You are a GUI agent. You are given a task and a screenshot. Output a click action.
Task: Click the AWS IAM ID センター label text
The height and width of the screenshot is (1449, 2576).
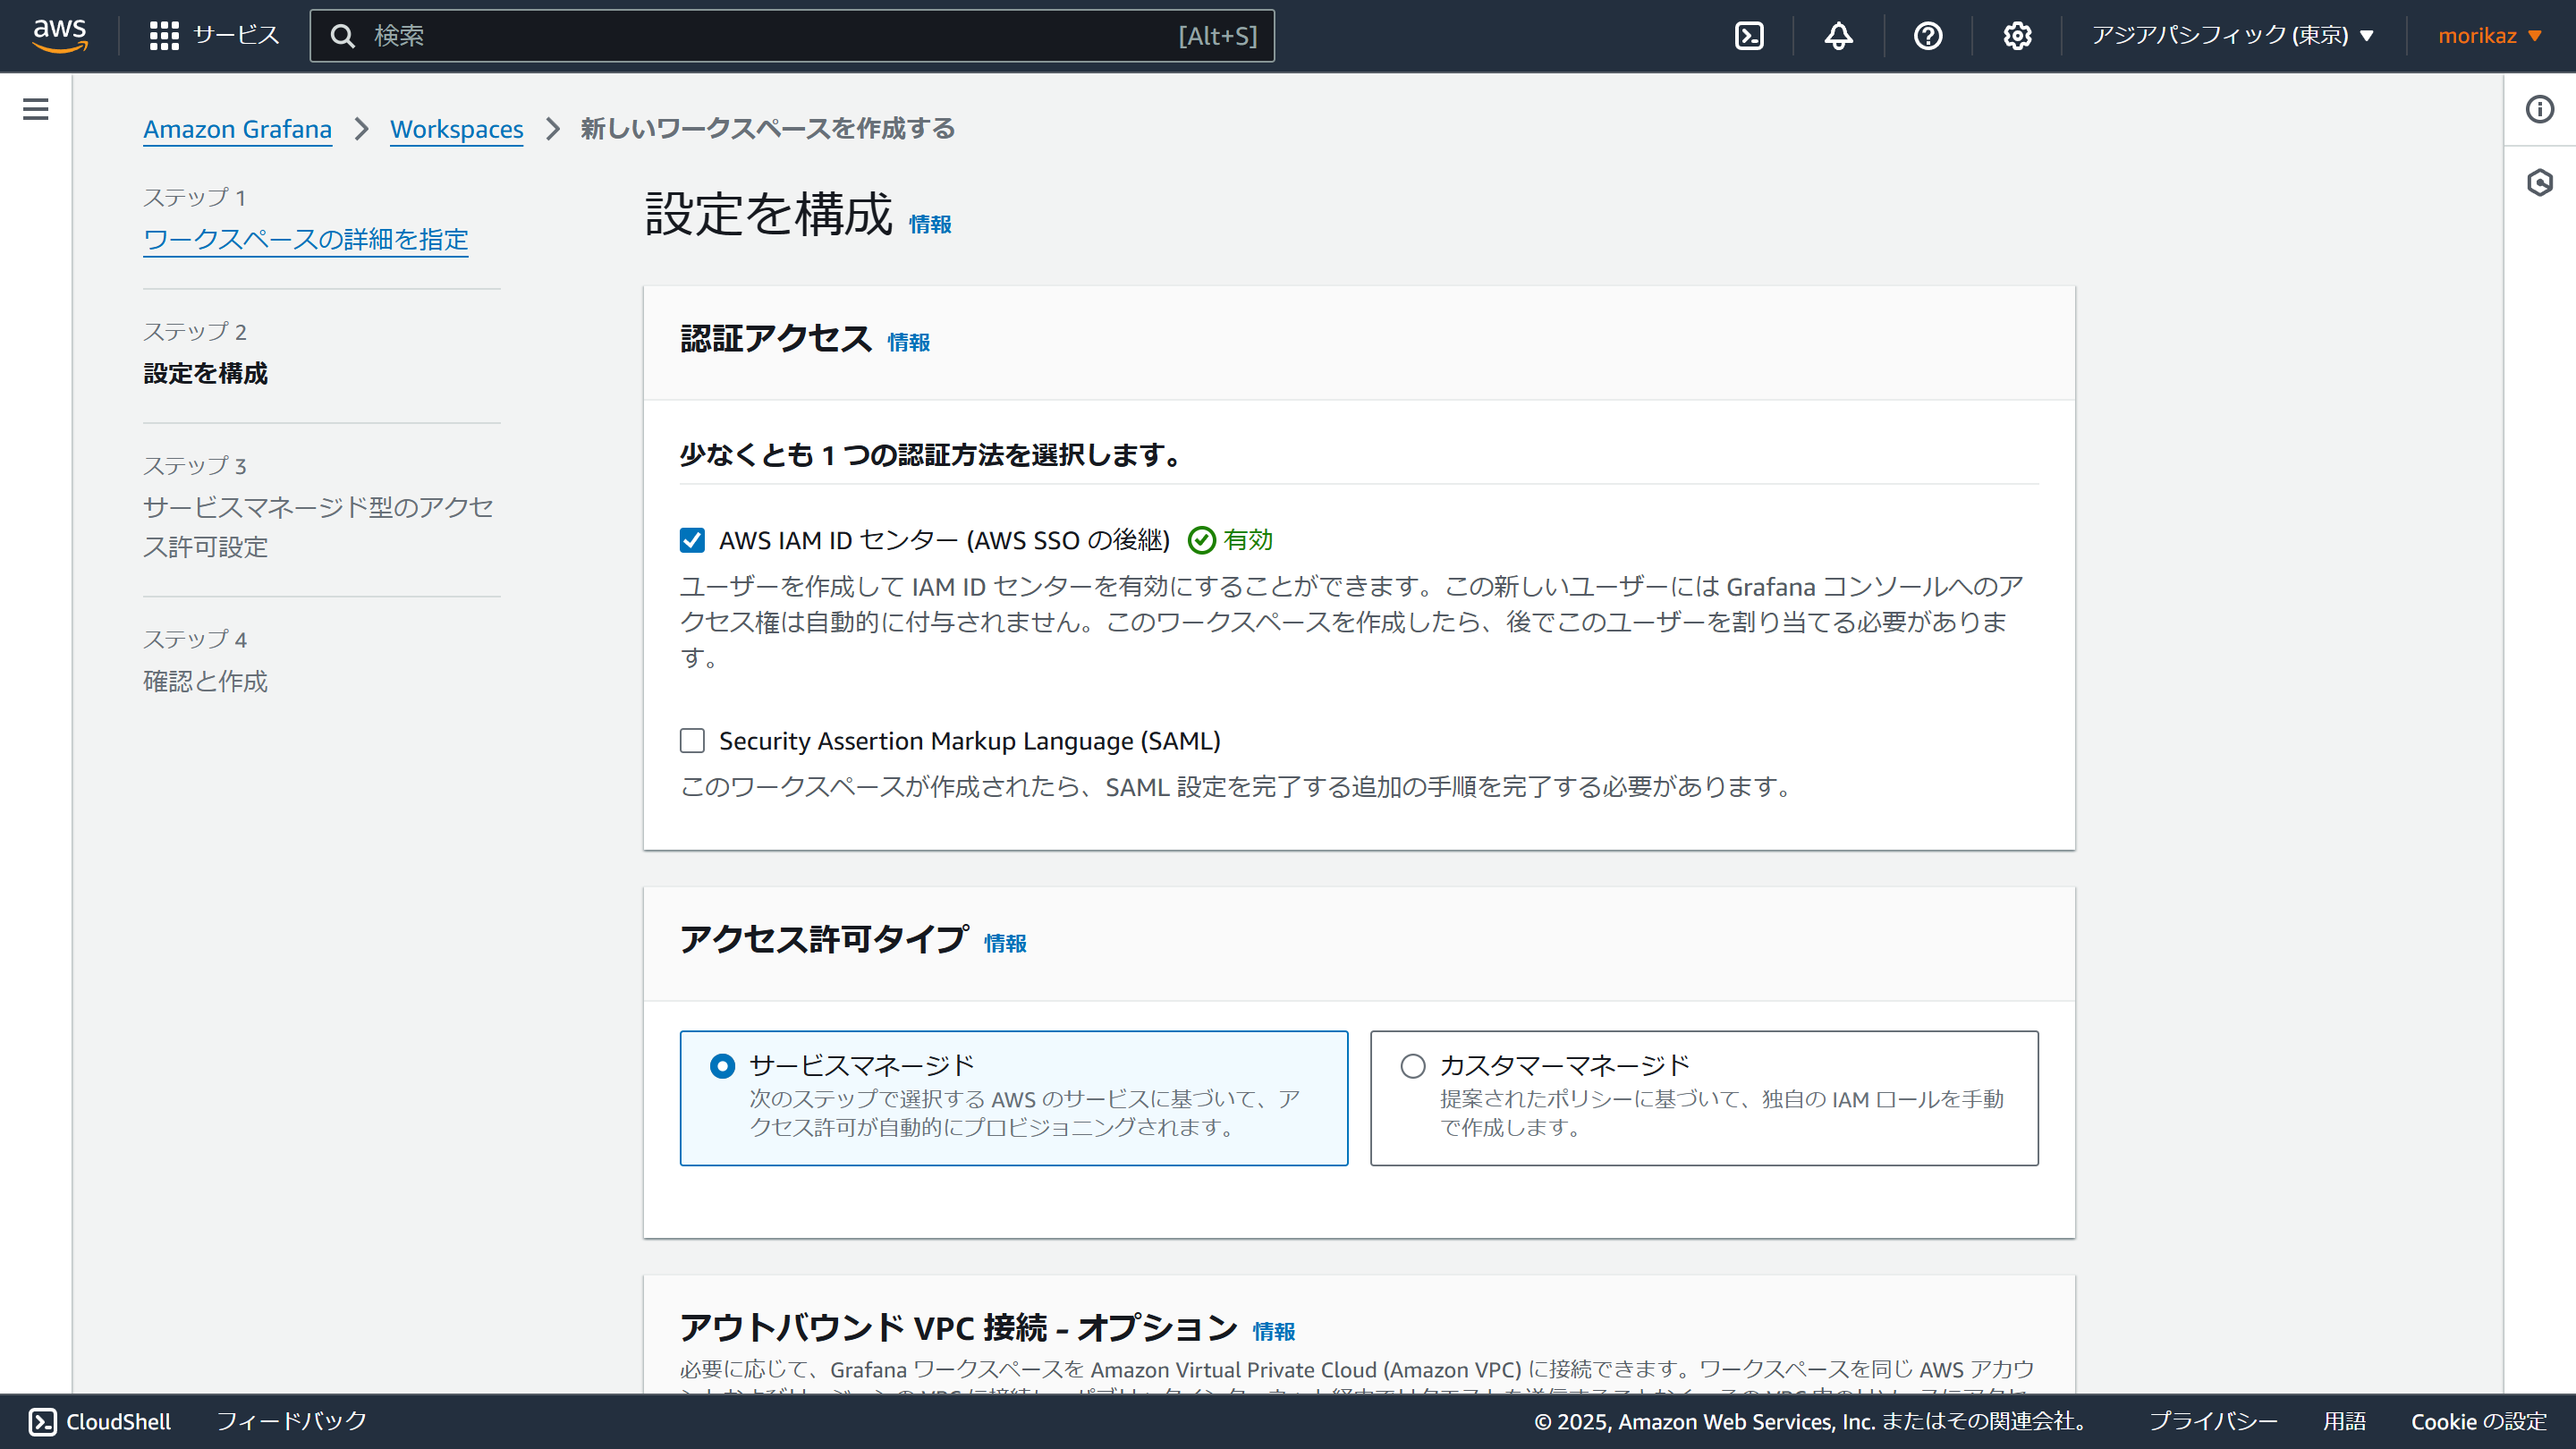pos(944,541)
